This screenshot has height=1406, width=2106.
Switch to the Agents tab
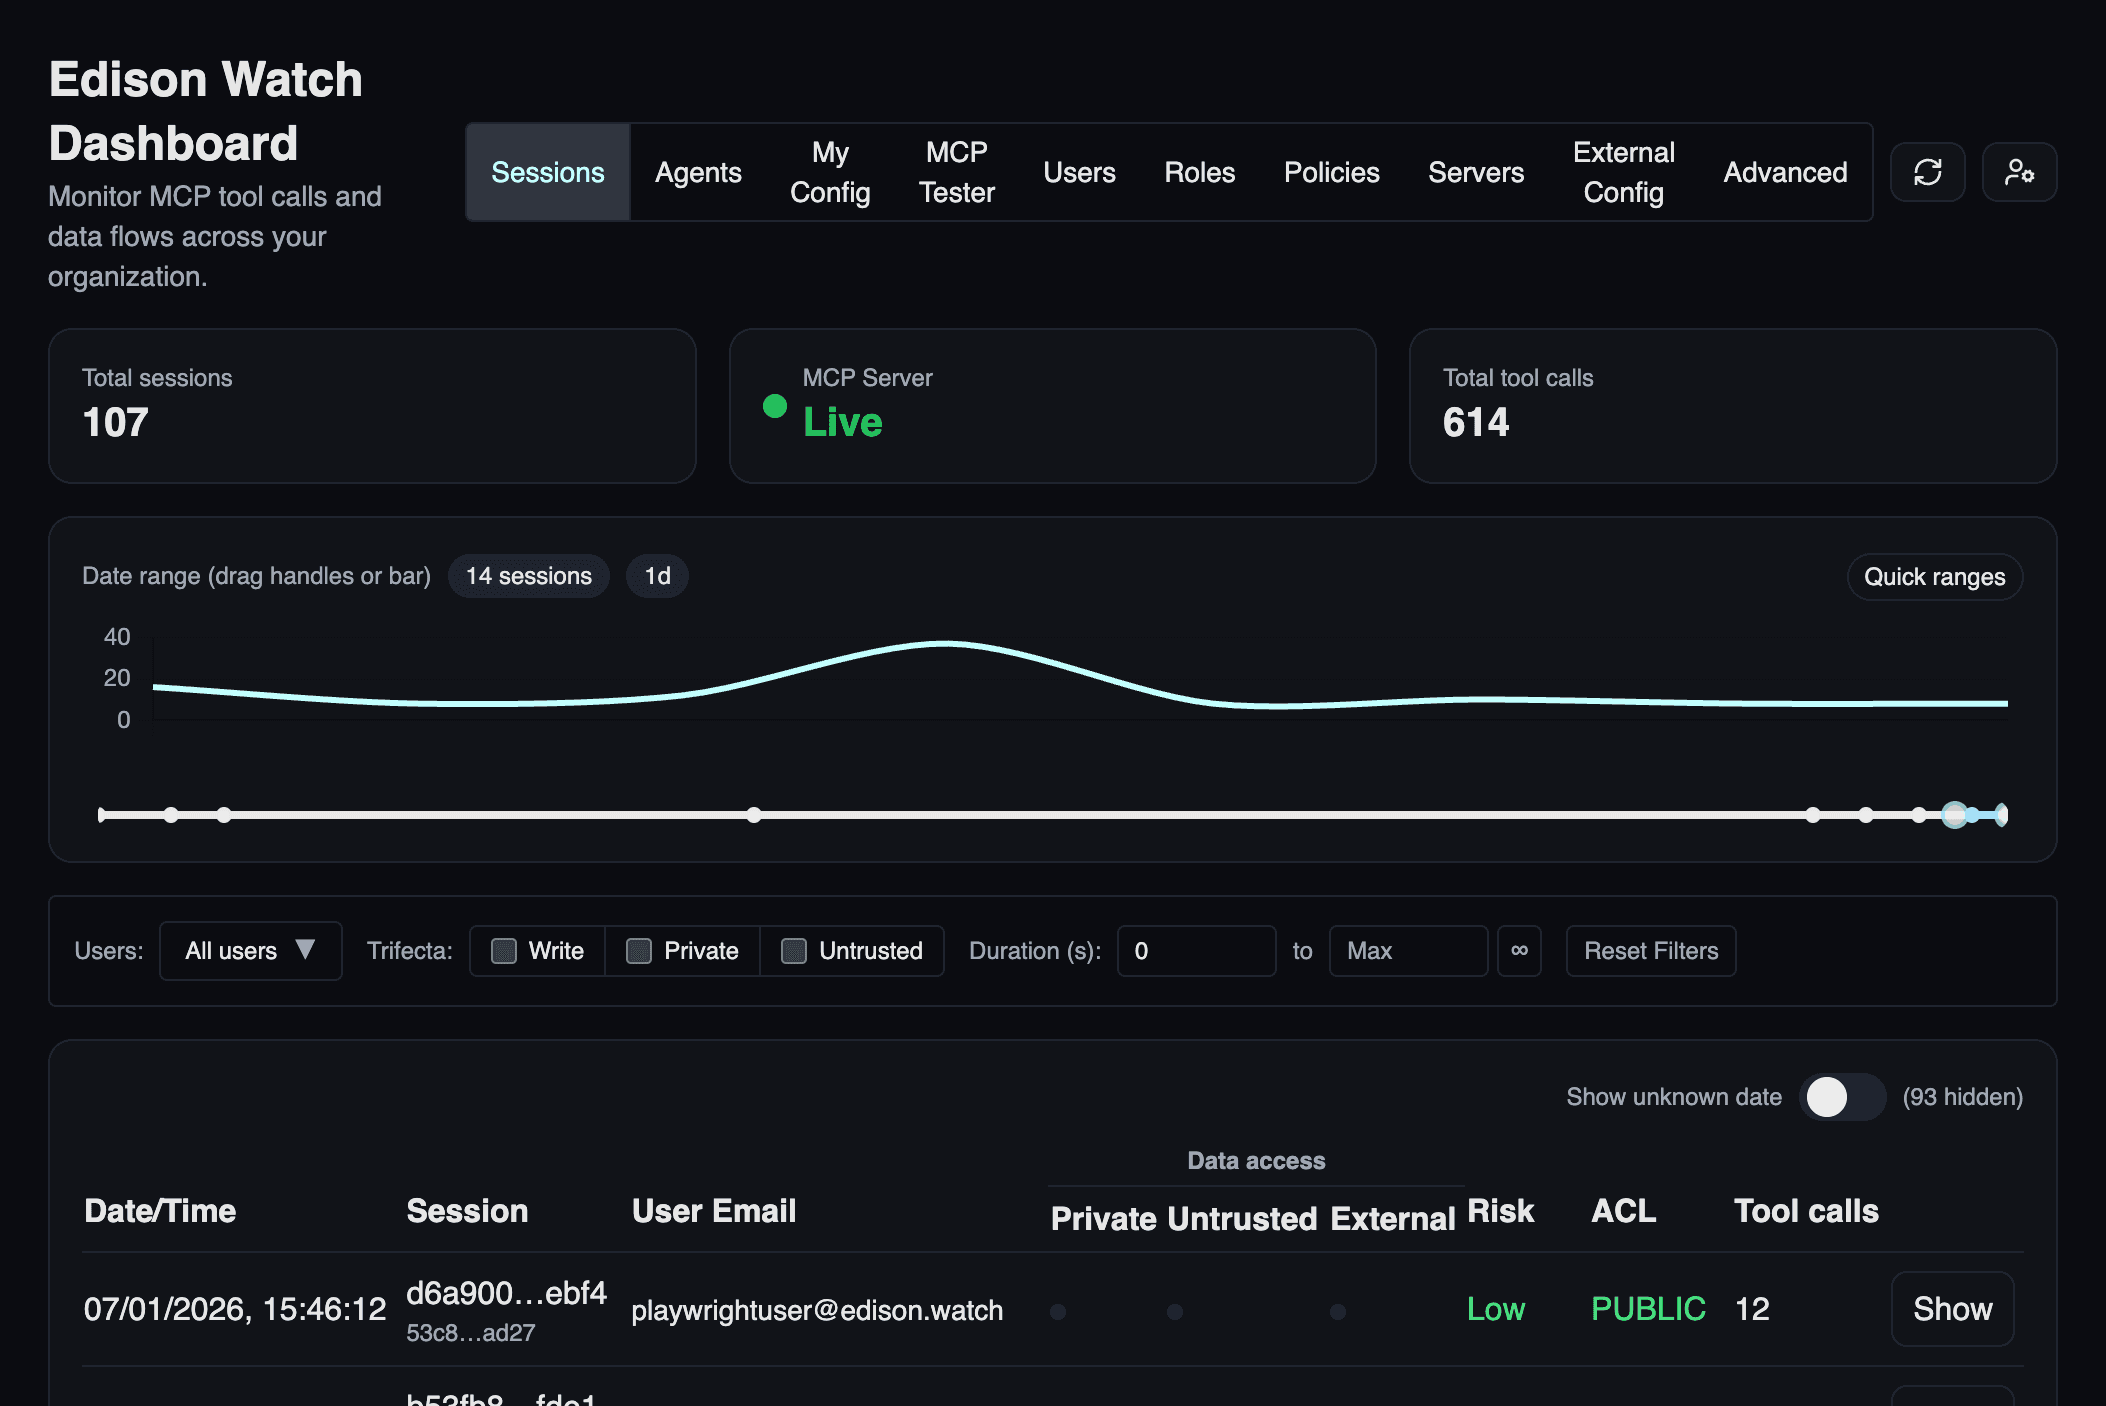pyautogui.click(x=698, y=172)
